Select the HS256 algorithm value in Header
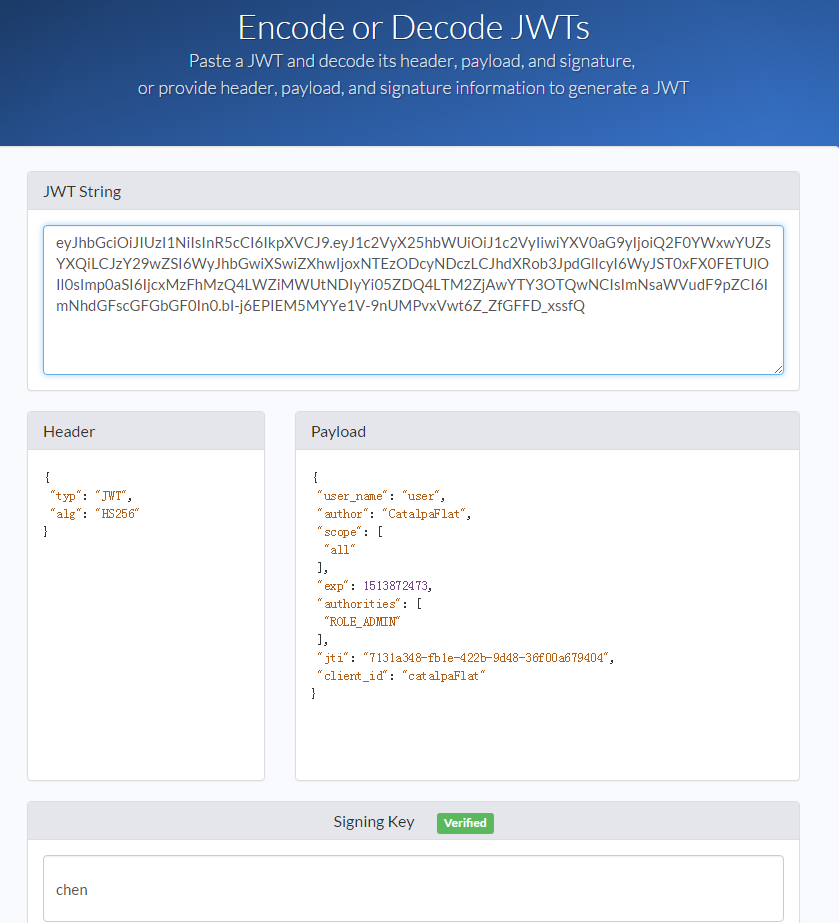Image resolution: width=839 pixels, height=923 pixels. tap(120, 513)
